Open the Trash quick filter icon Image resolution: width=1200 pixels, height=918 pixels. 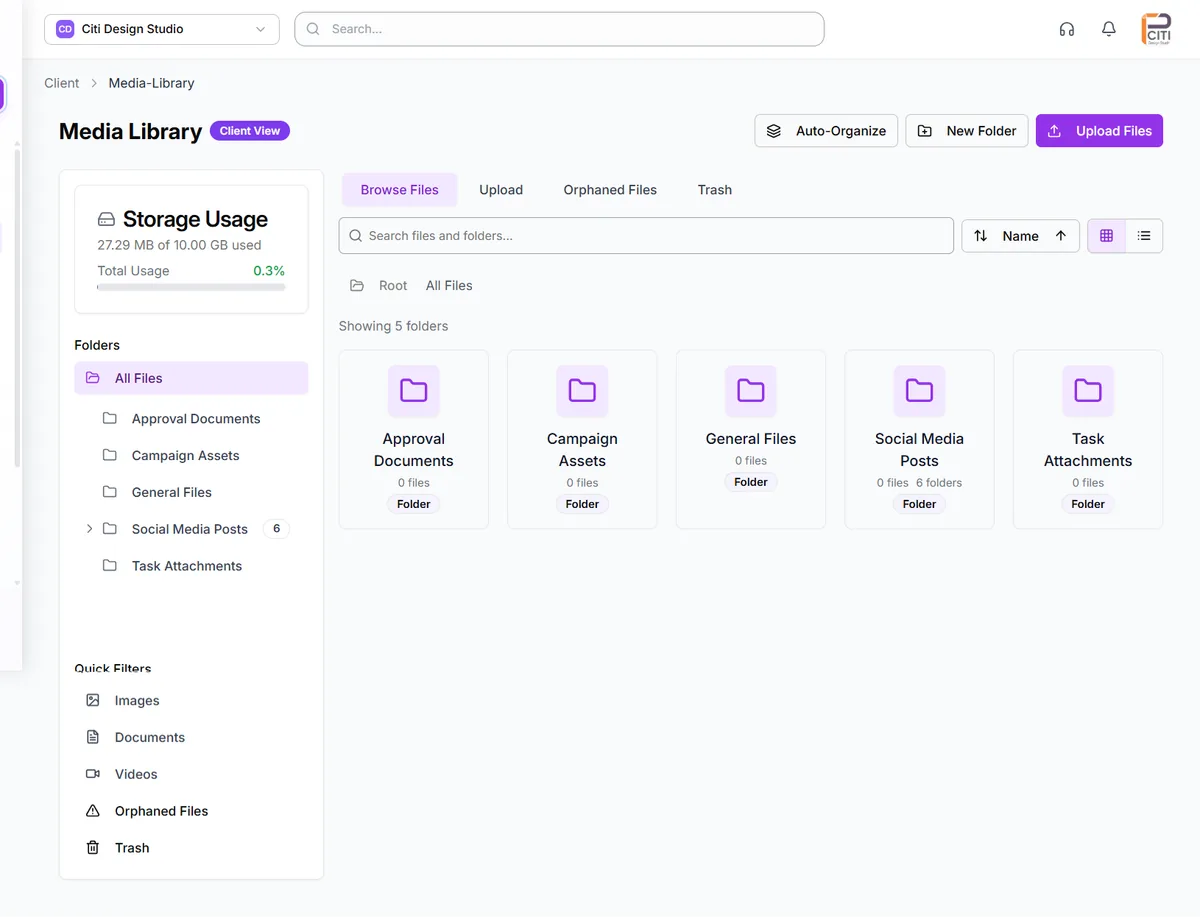tap(93, 847)
